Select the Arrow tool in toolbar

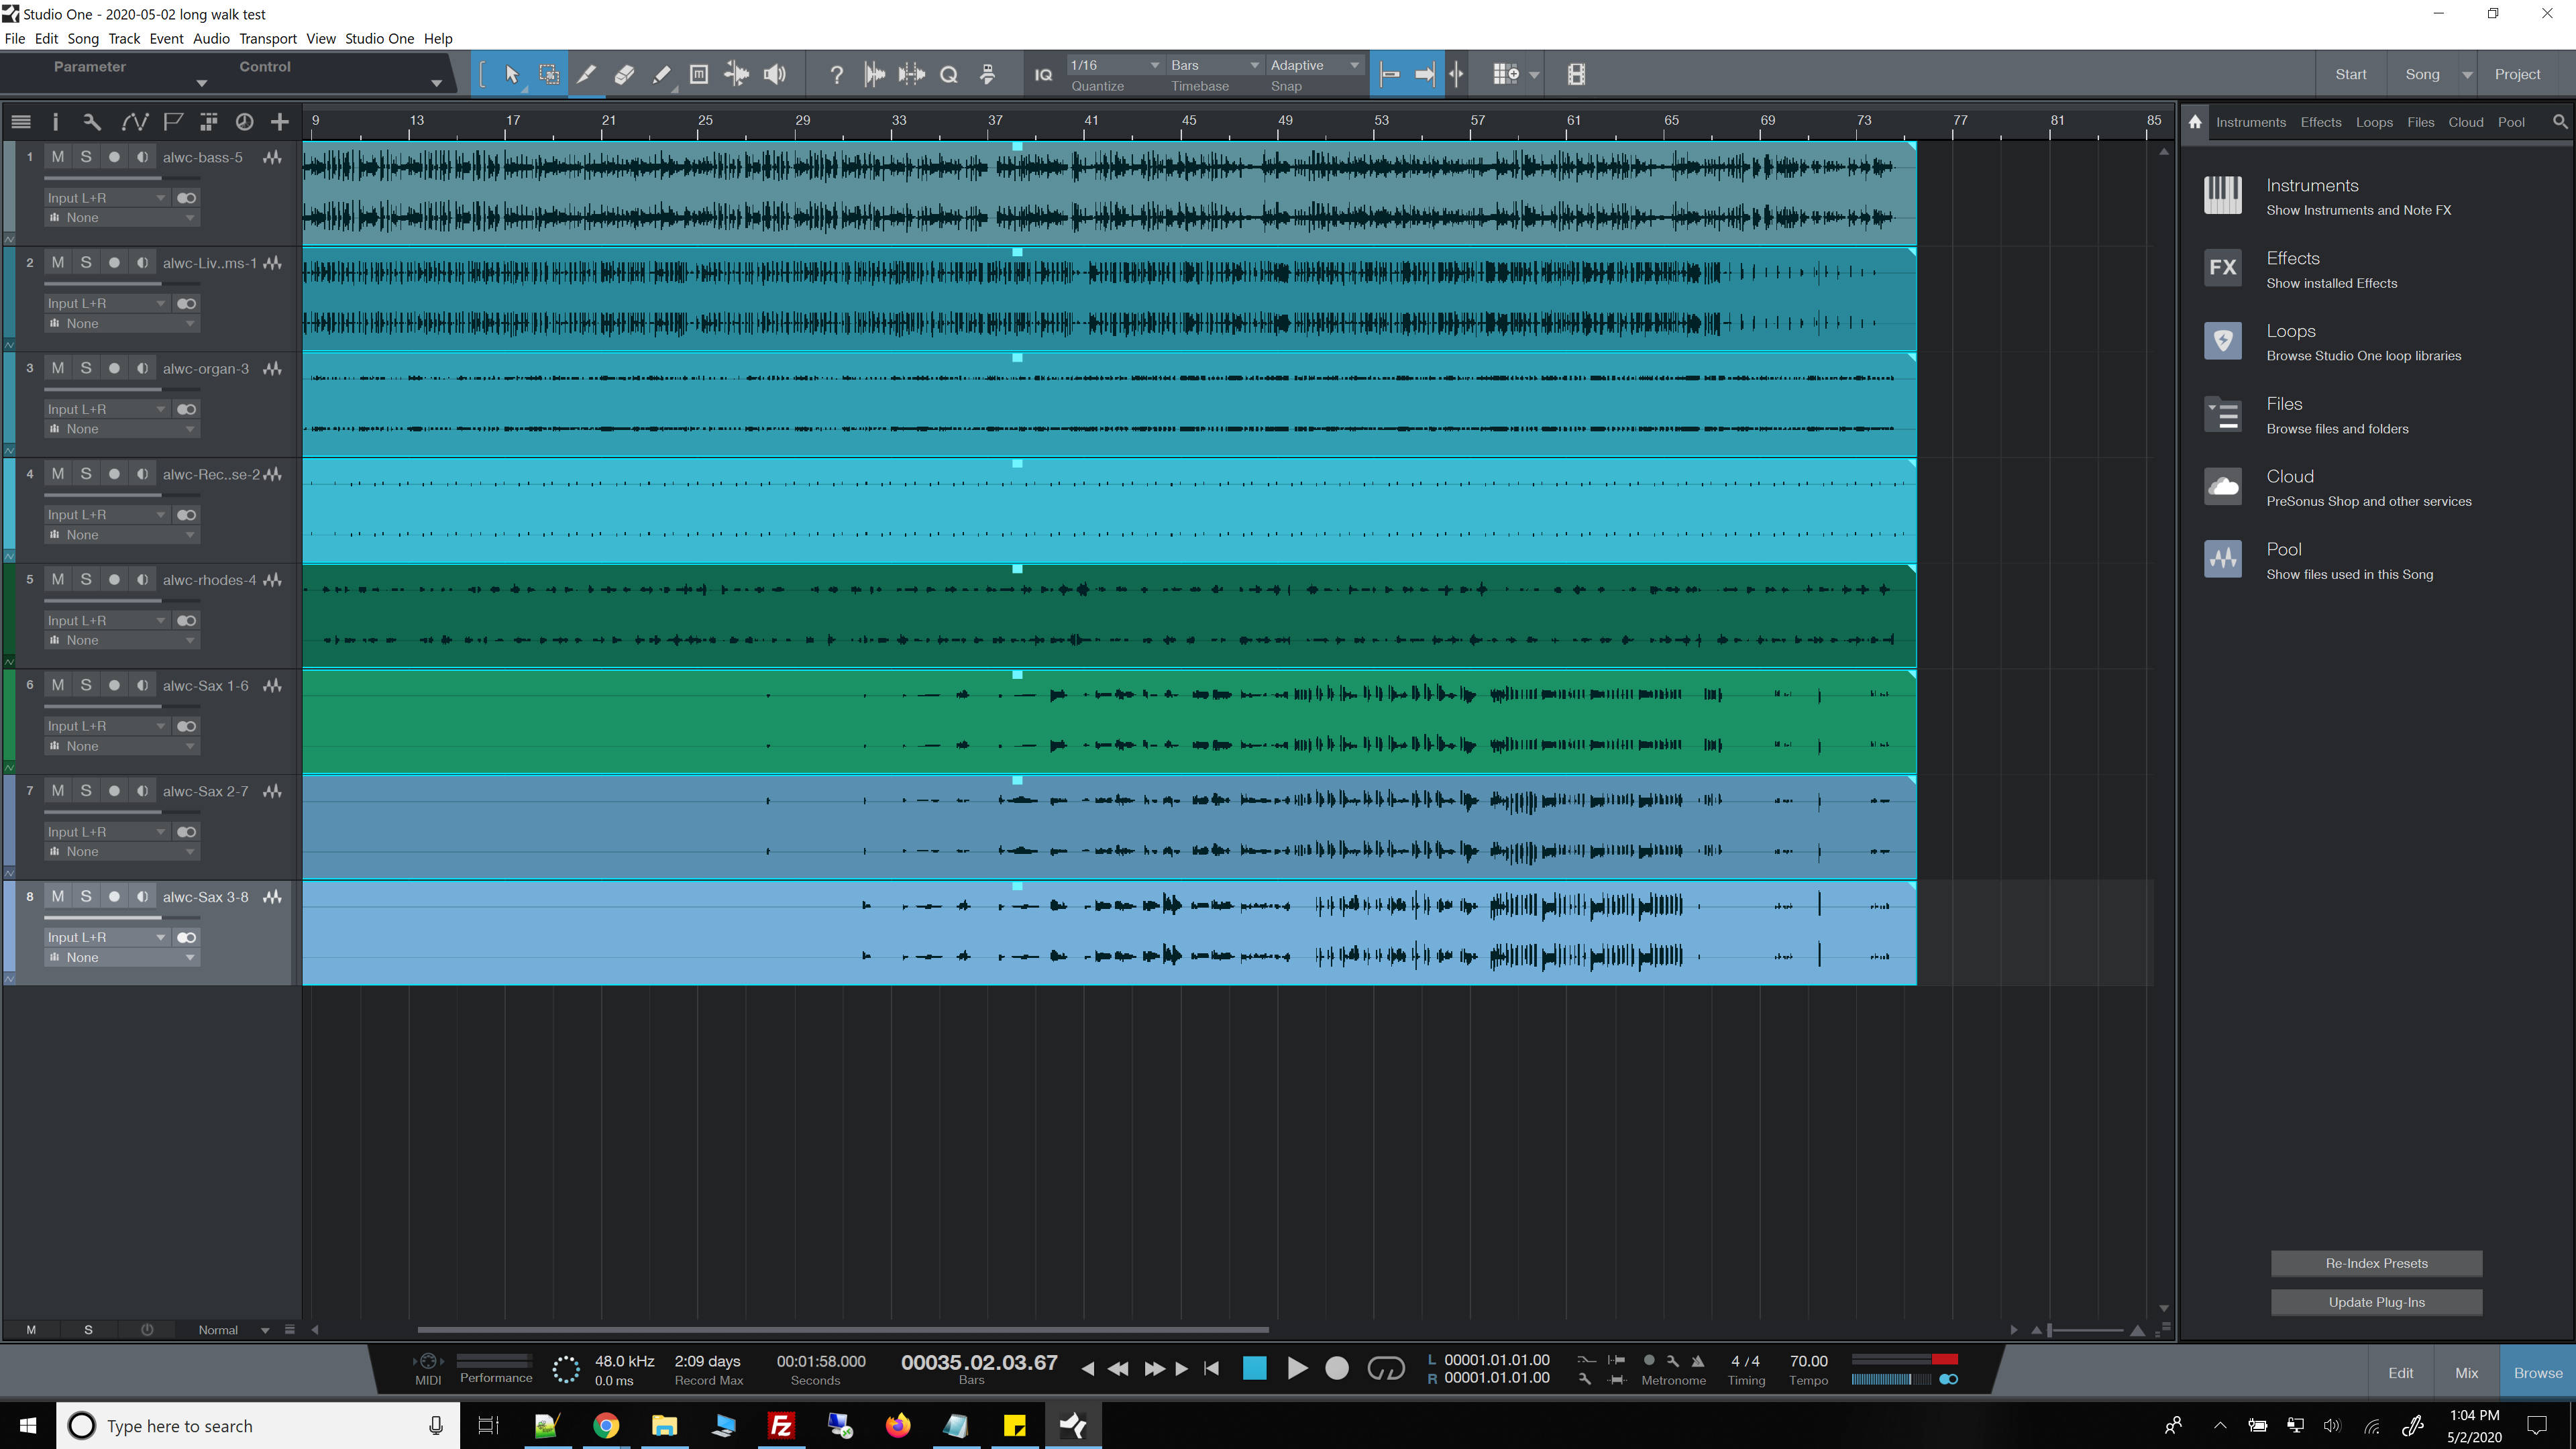click(x=511, y=74)
